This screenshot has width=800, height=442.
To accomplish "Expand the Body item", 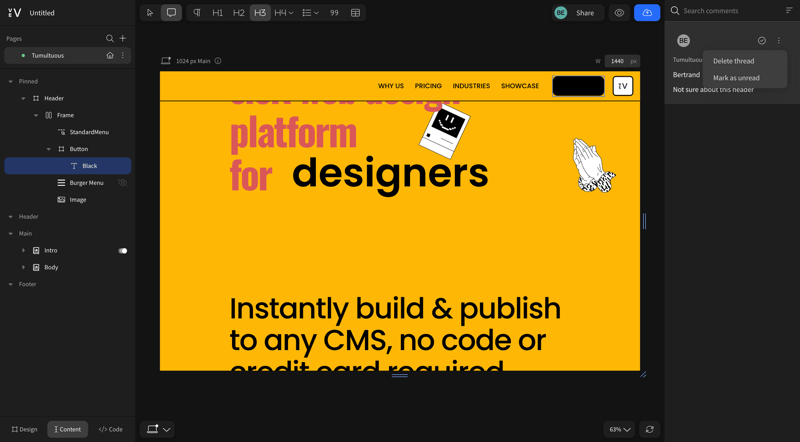I will [23, 267].
